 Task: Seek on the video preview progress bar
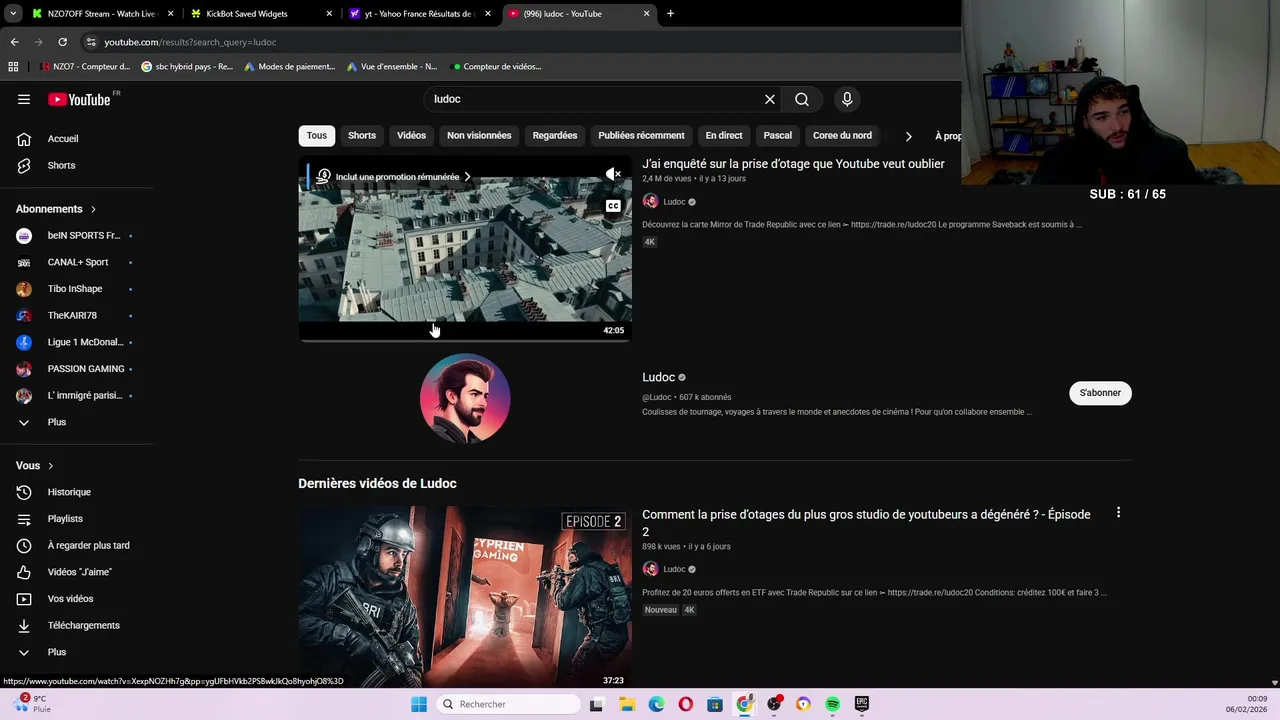pos(465,340)
